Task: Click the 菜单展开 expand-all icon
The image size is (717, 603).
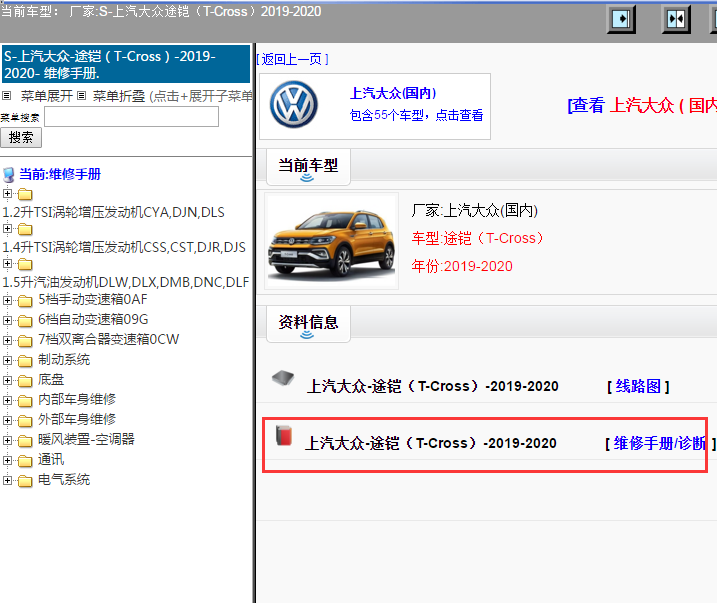Action: coord(6,96)
